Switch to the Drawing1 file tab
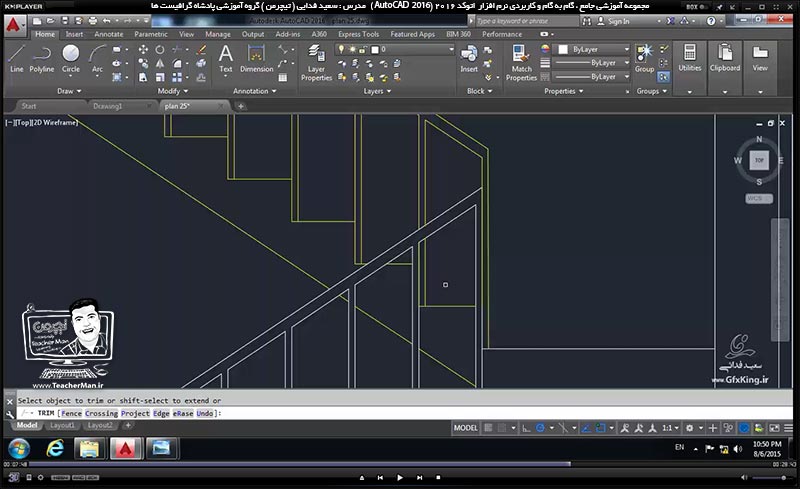800x489 pixels. pyautogui.click(x=107, y=106)
